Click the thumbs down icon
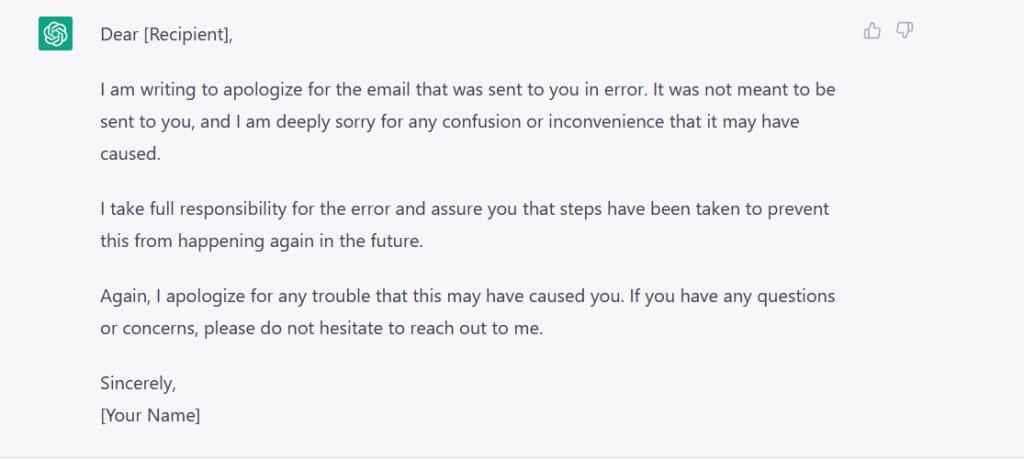This screenshot has height=460, width=1024. [904, 31]
